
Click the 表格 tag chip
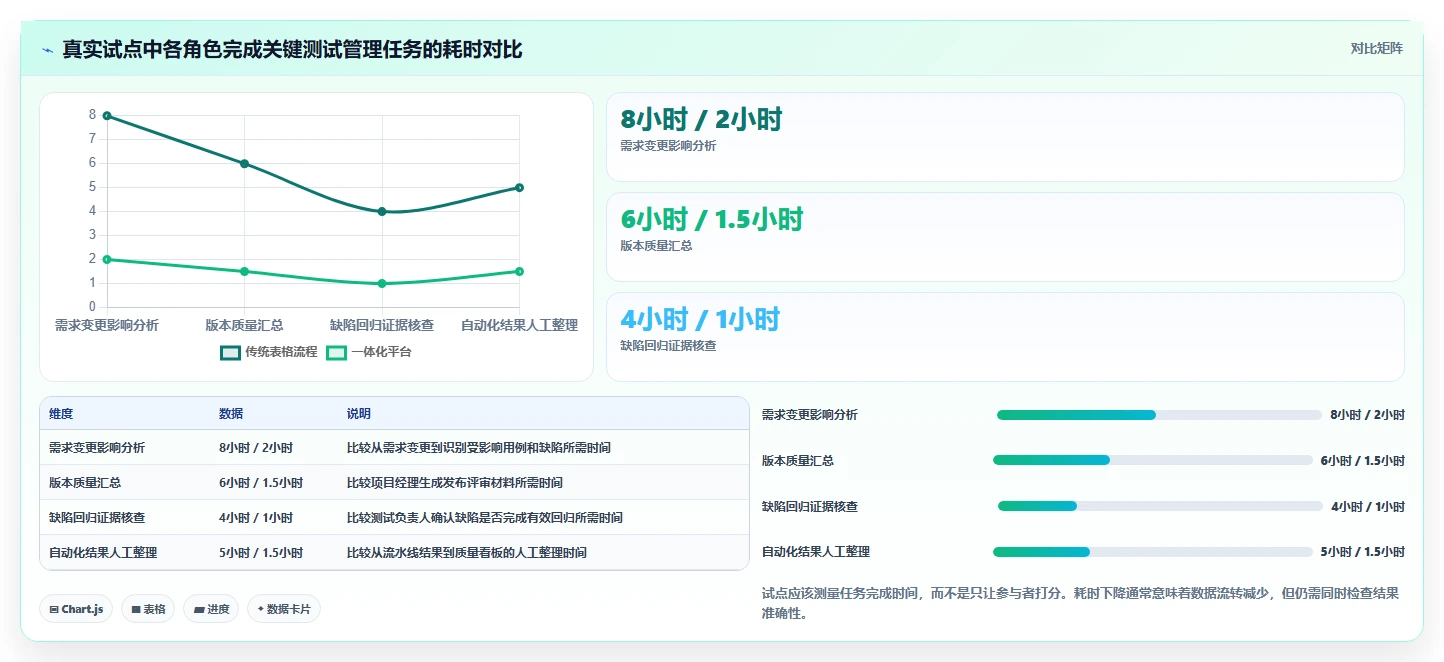[148, 609]
